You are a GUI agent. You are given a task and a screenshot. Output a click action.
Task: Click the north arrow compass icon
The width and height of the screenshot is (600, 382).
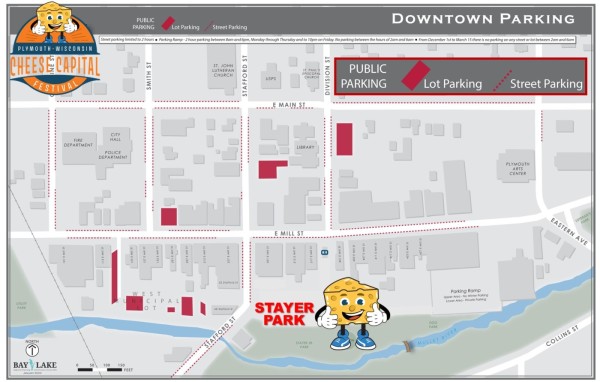(x=32, y=349)
